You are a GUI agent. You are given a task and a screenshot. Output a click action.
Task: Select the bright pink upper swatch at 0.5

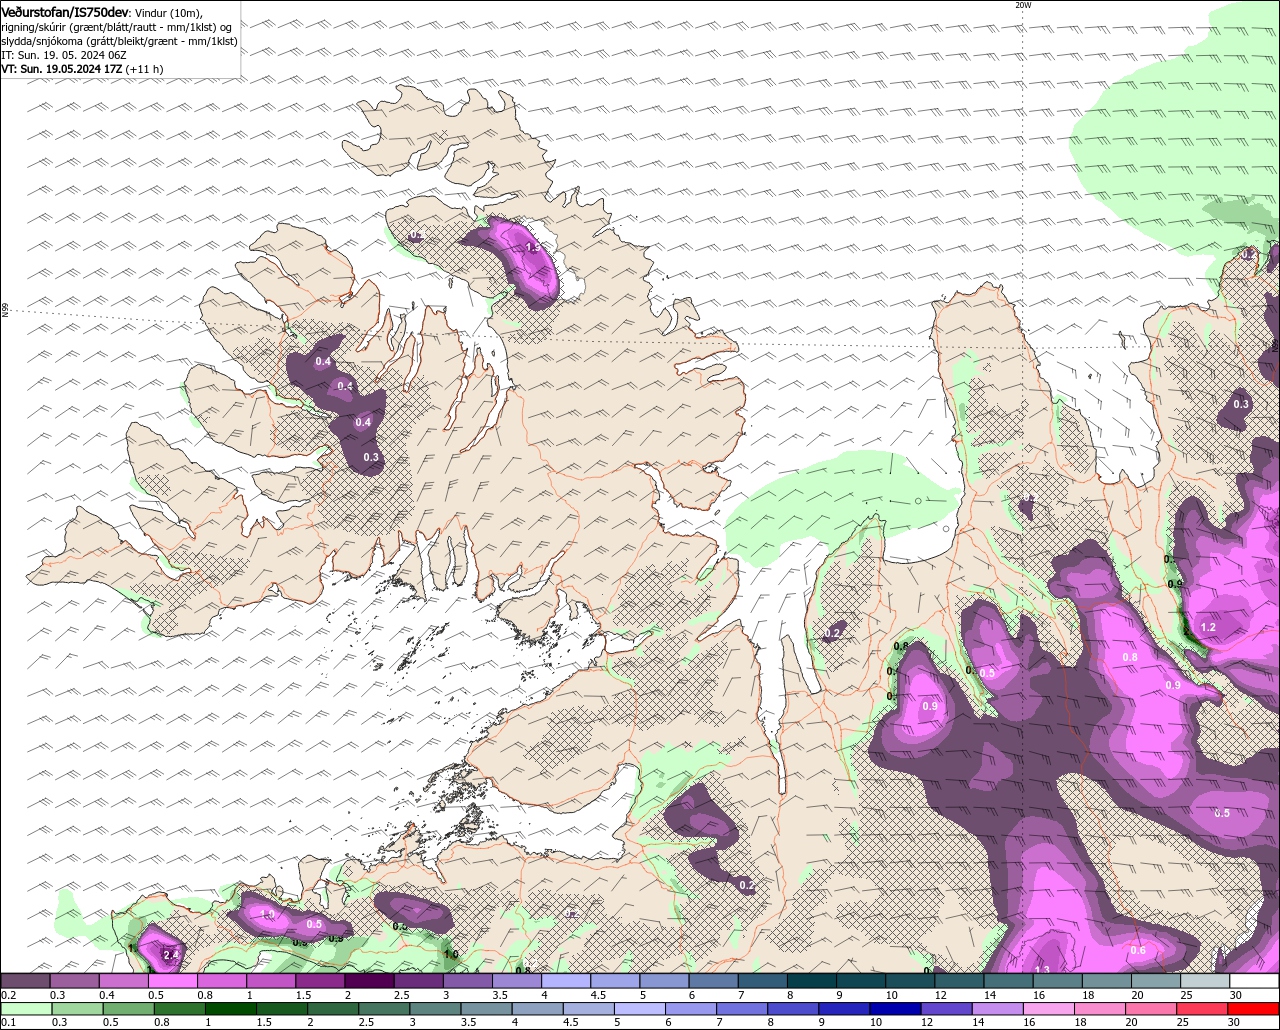pos(173,982)
